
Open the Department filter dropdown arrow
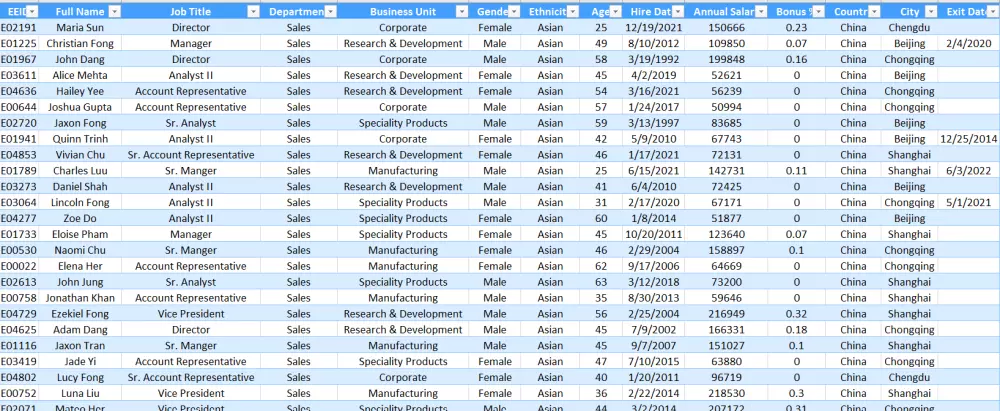click(330, 12)
